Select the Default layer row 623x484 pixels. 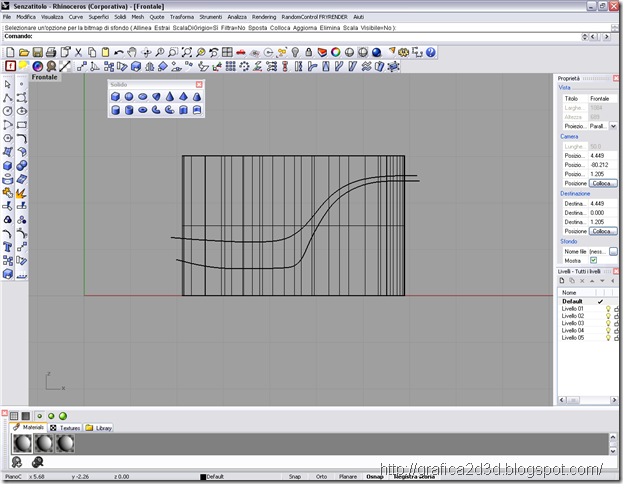pyautogui.click(x=588, y=301)
